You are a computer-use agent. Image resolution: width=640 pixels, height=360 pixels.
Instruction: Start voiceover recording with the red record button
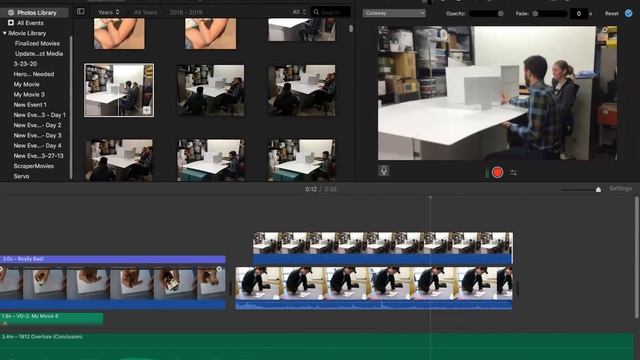[x=497, y=173]
